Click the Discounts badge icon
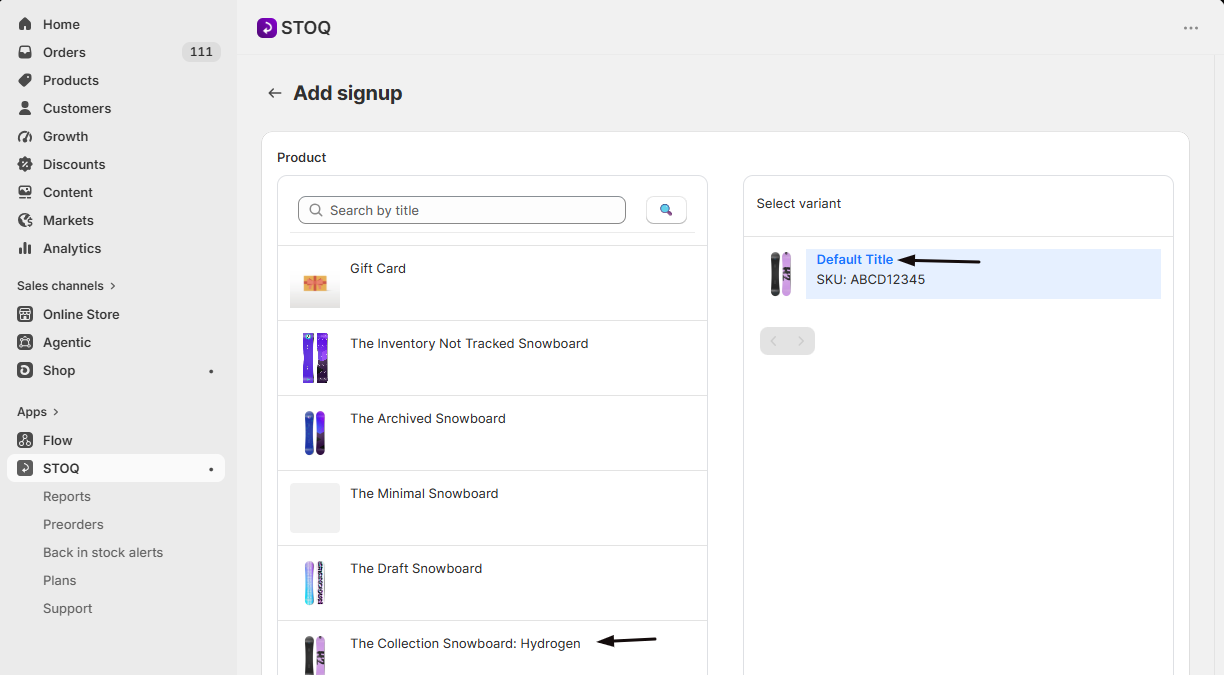 point(25,164)
